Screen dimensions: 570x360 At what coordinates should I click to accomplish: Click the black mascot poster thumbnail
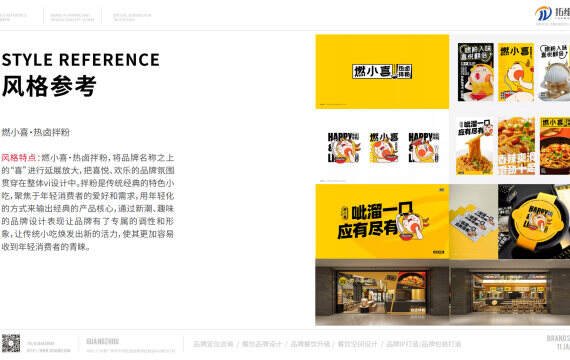pyautogui.click(x=476, y=72)
